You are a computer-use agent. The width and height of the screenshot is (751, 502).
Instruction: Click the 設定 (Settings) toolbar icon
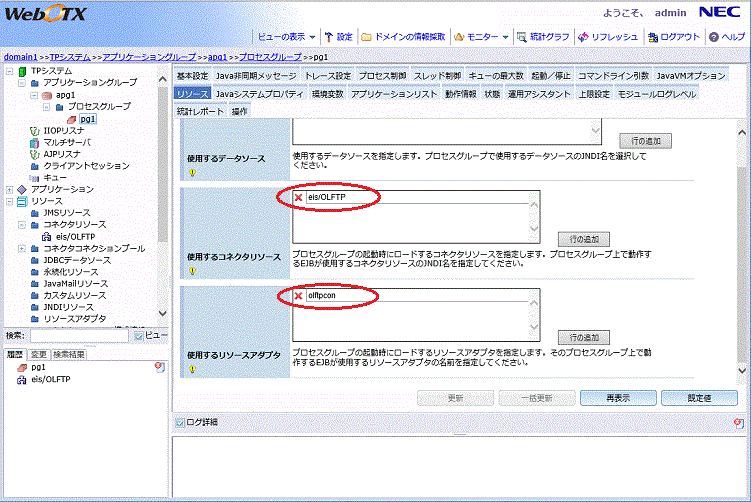point(329,37)
